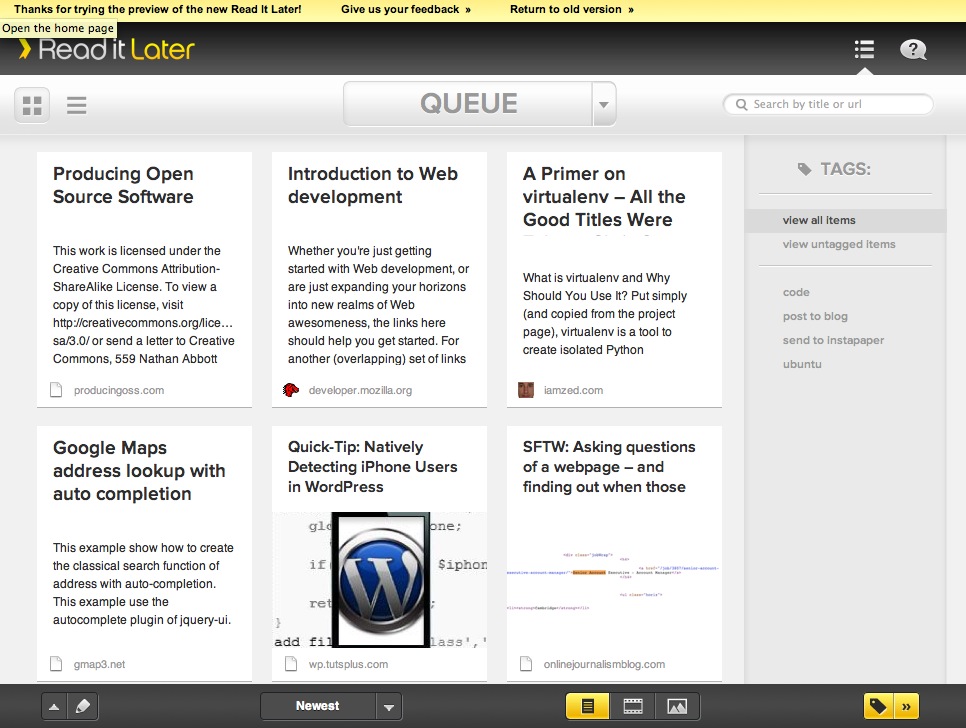Open the help question mark bubble
The width and height of the screenshot is (966, 728).
913,49
